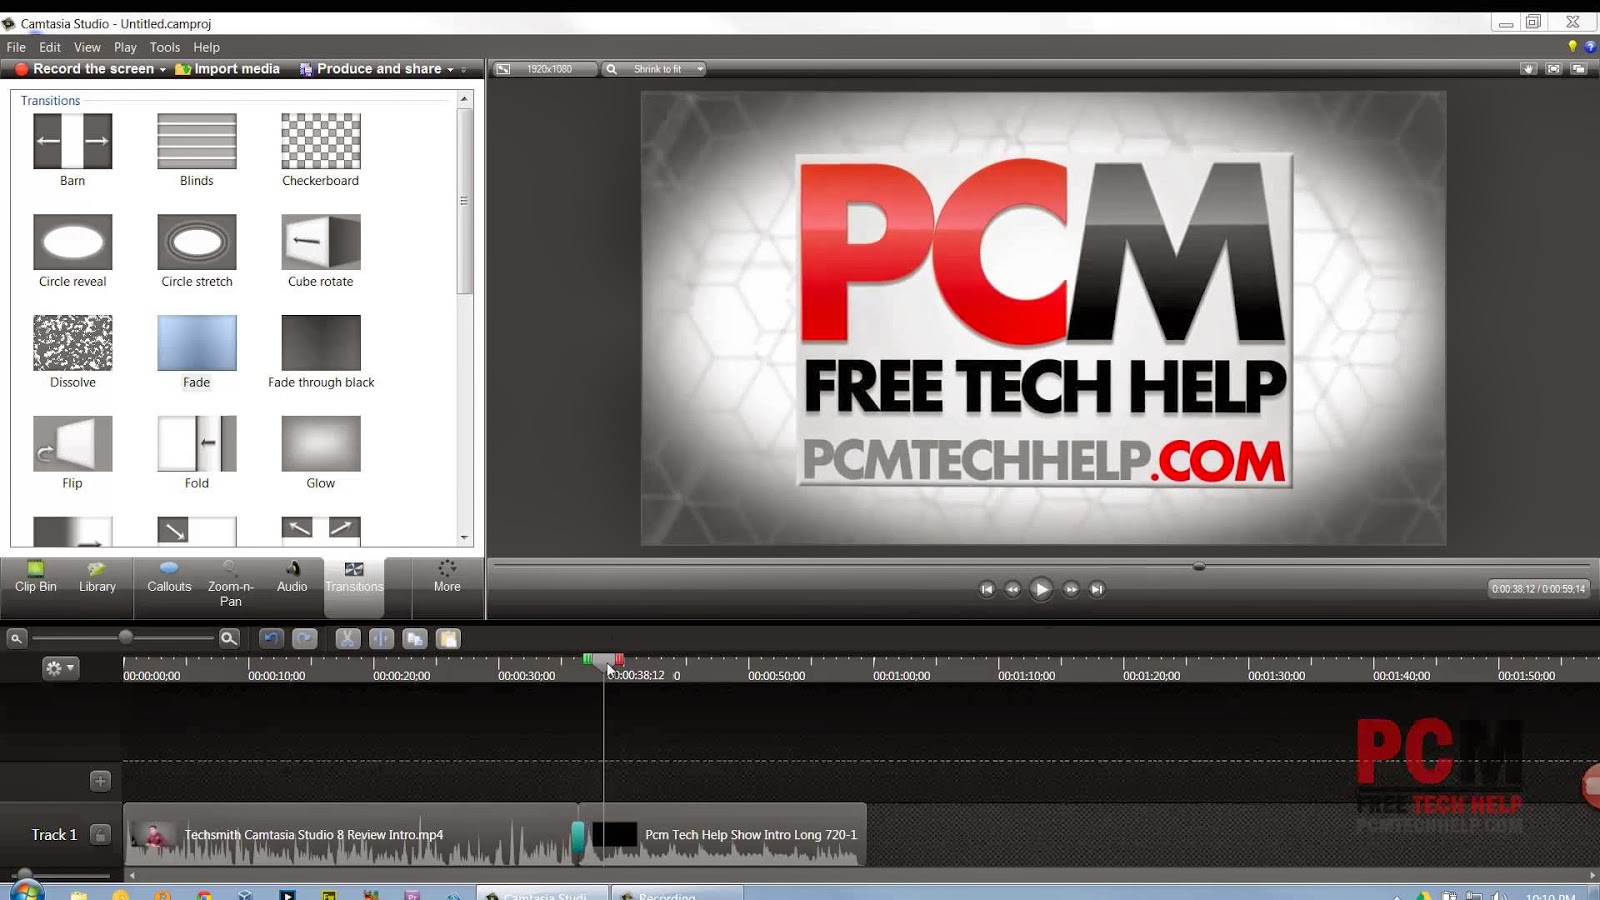The height and width of the screenshot is (900, 1600).
Task: Click Produce and share button
Action: 371,69
